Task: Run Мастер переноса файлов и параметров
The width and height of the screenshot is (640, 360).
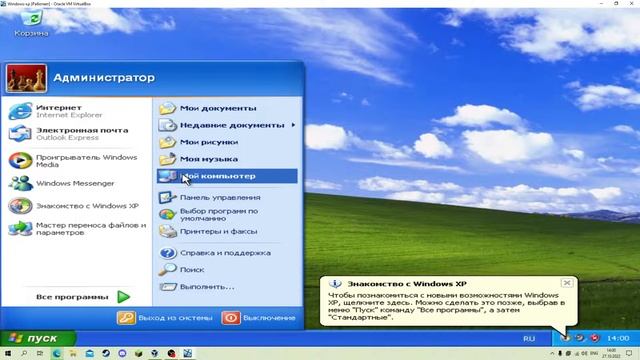Action: 76,229
